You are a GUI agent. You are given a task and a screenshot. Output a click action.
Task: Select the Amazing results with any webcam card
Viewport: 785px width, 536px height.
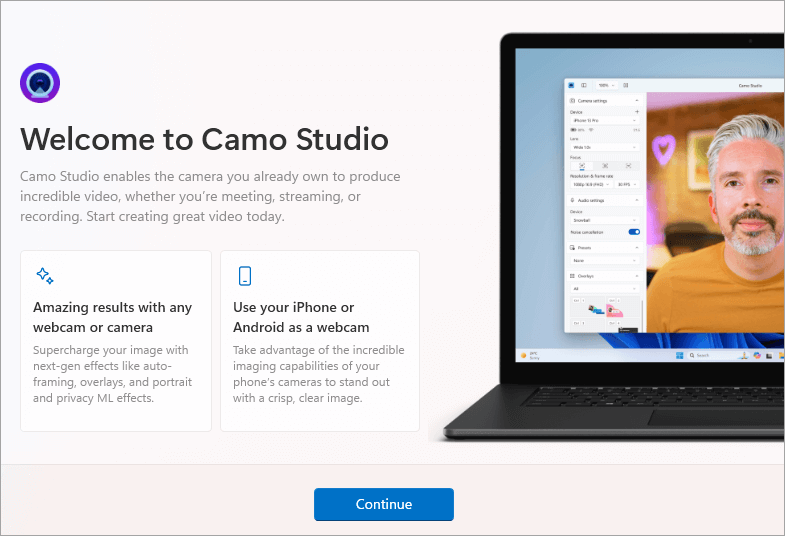point(116,341)
